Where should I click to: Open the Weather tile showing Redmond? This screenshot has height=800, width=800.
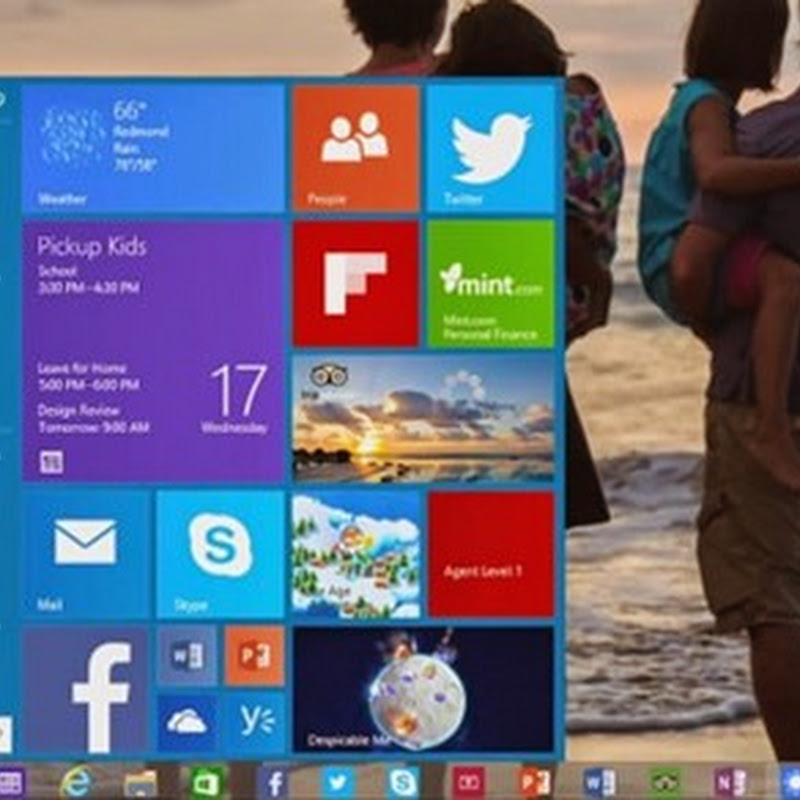point(153,148)
